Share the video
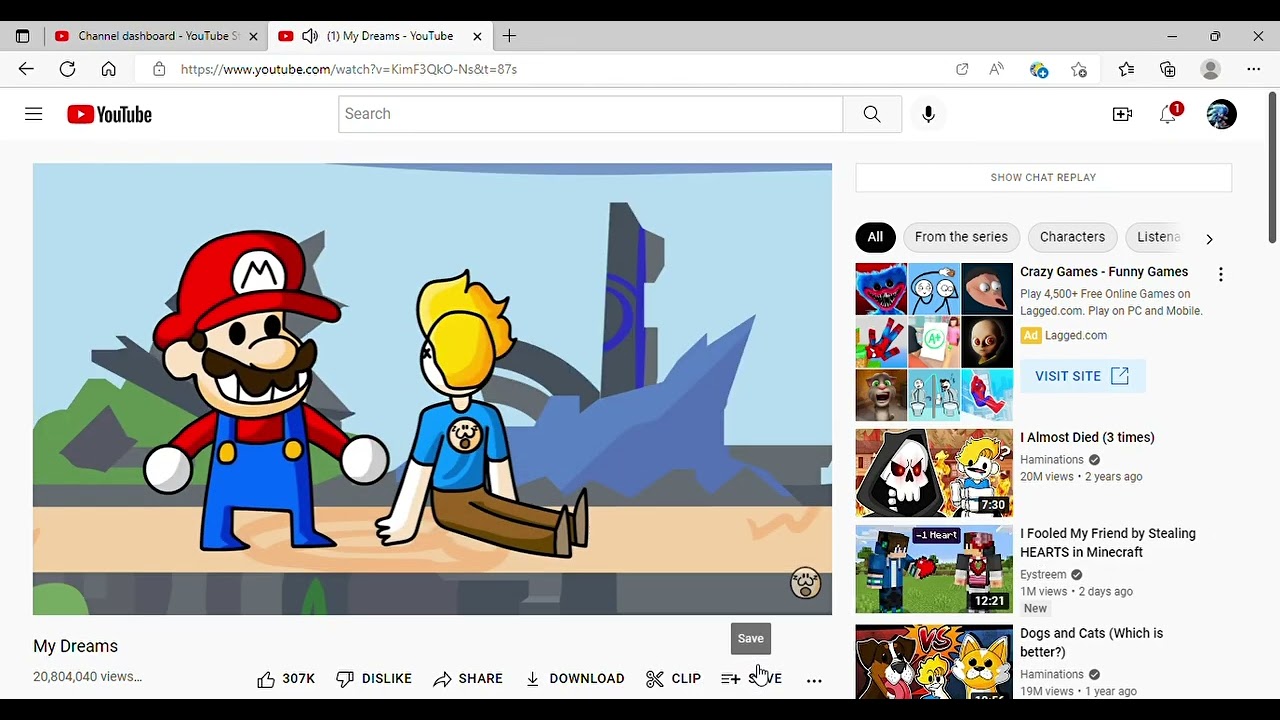This screenshot has height=720, width=1280. coord(468,679)
